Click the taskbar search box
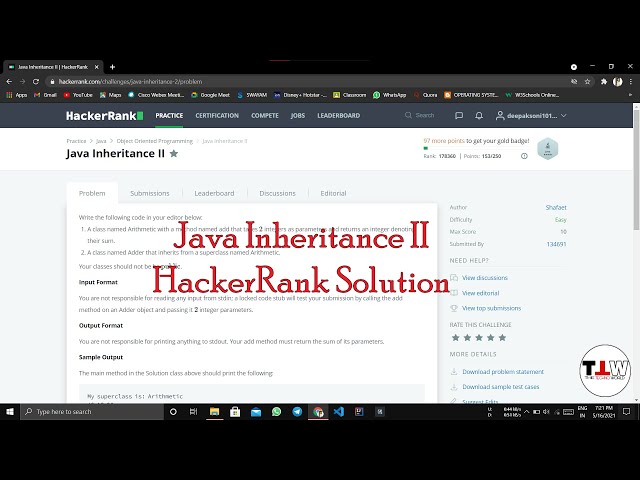640x480 pixels. click(x=92, y=412)
